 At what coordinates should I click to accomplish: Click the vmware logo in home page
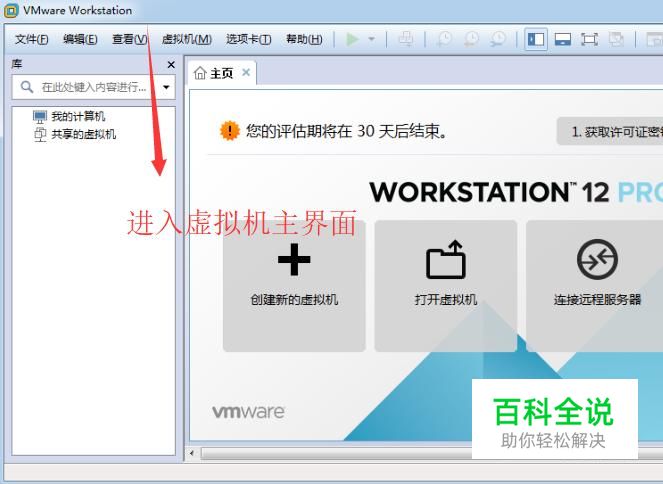(248, 412)
